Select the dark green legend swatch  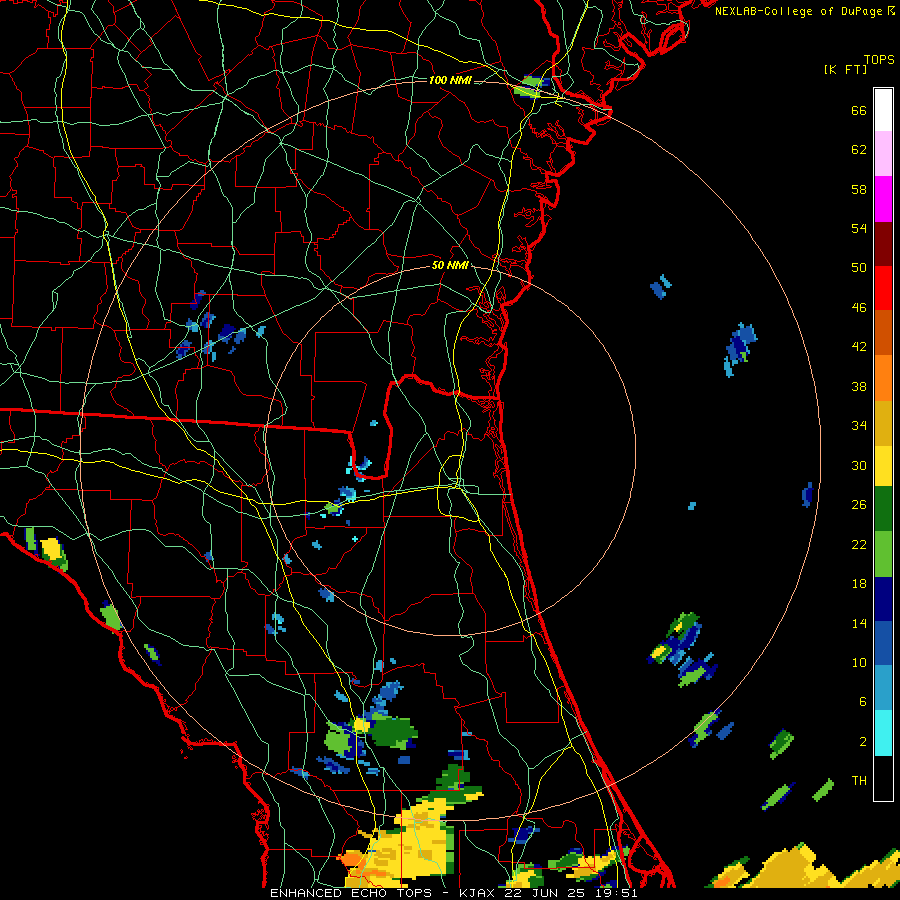[x=883, y=509]
